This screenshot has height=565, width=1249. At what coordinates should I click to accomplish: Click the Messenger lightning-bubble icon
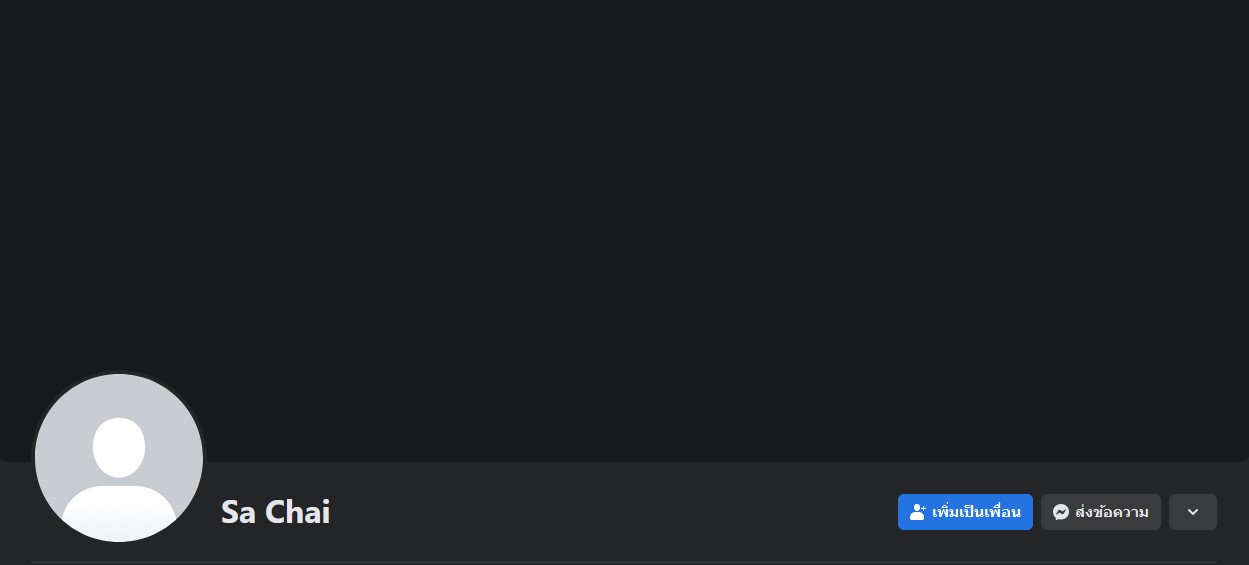coord(1061,512)
